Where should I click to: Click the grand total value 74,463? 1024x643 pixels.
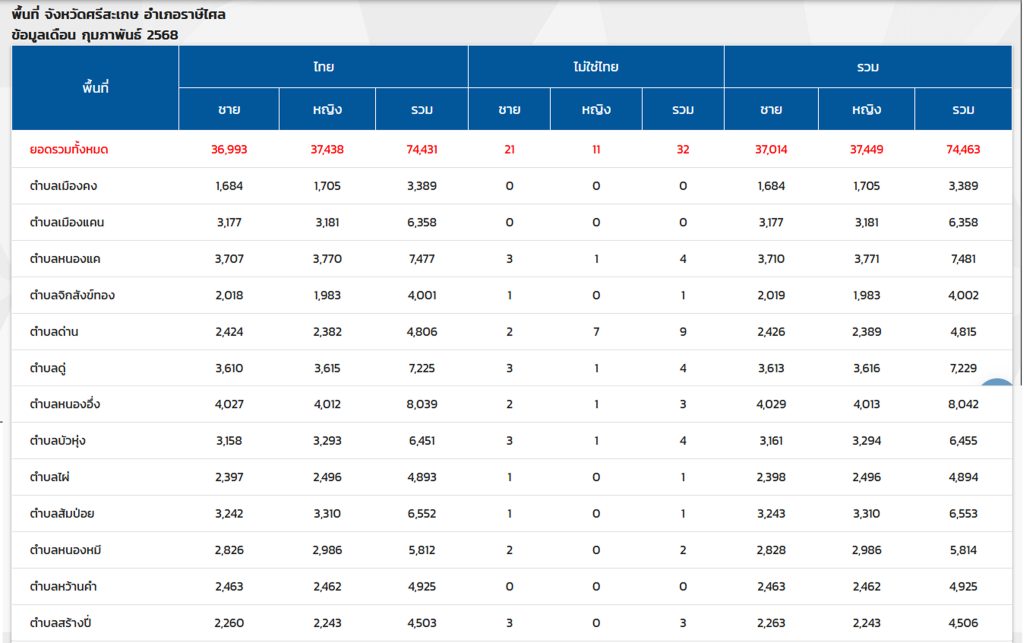coord(962,149)
